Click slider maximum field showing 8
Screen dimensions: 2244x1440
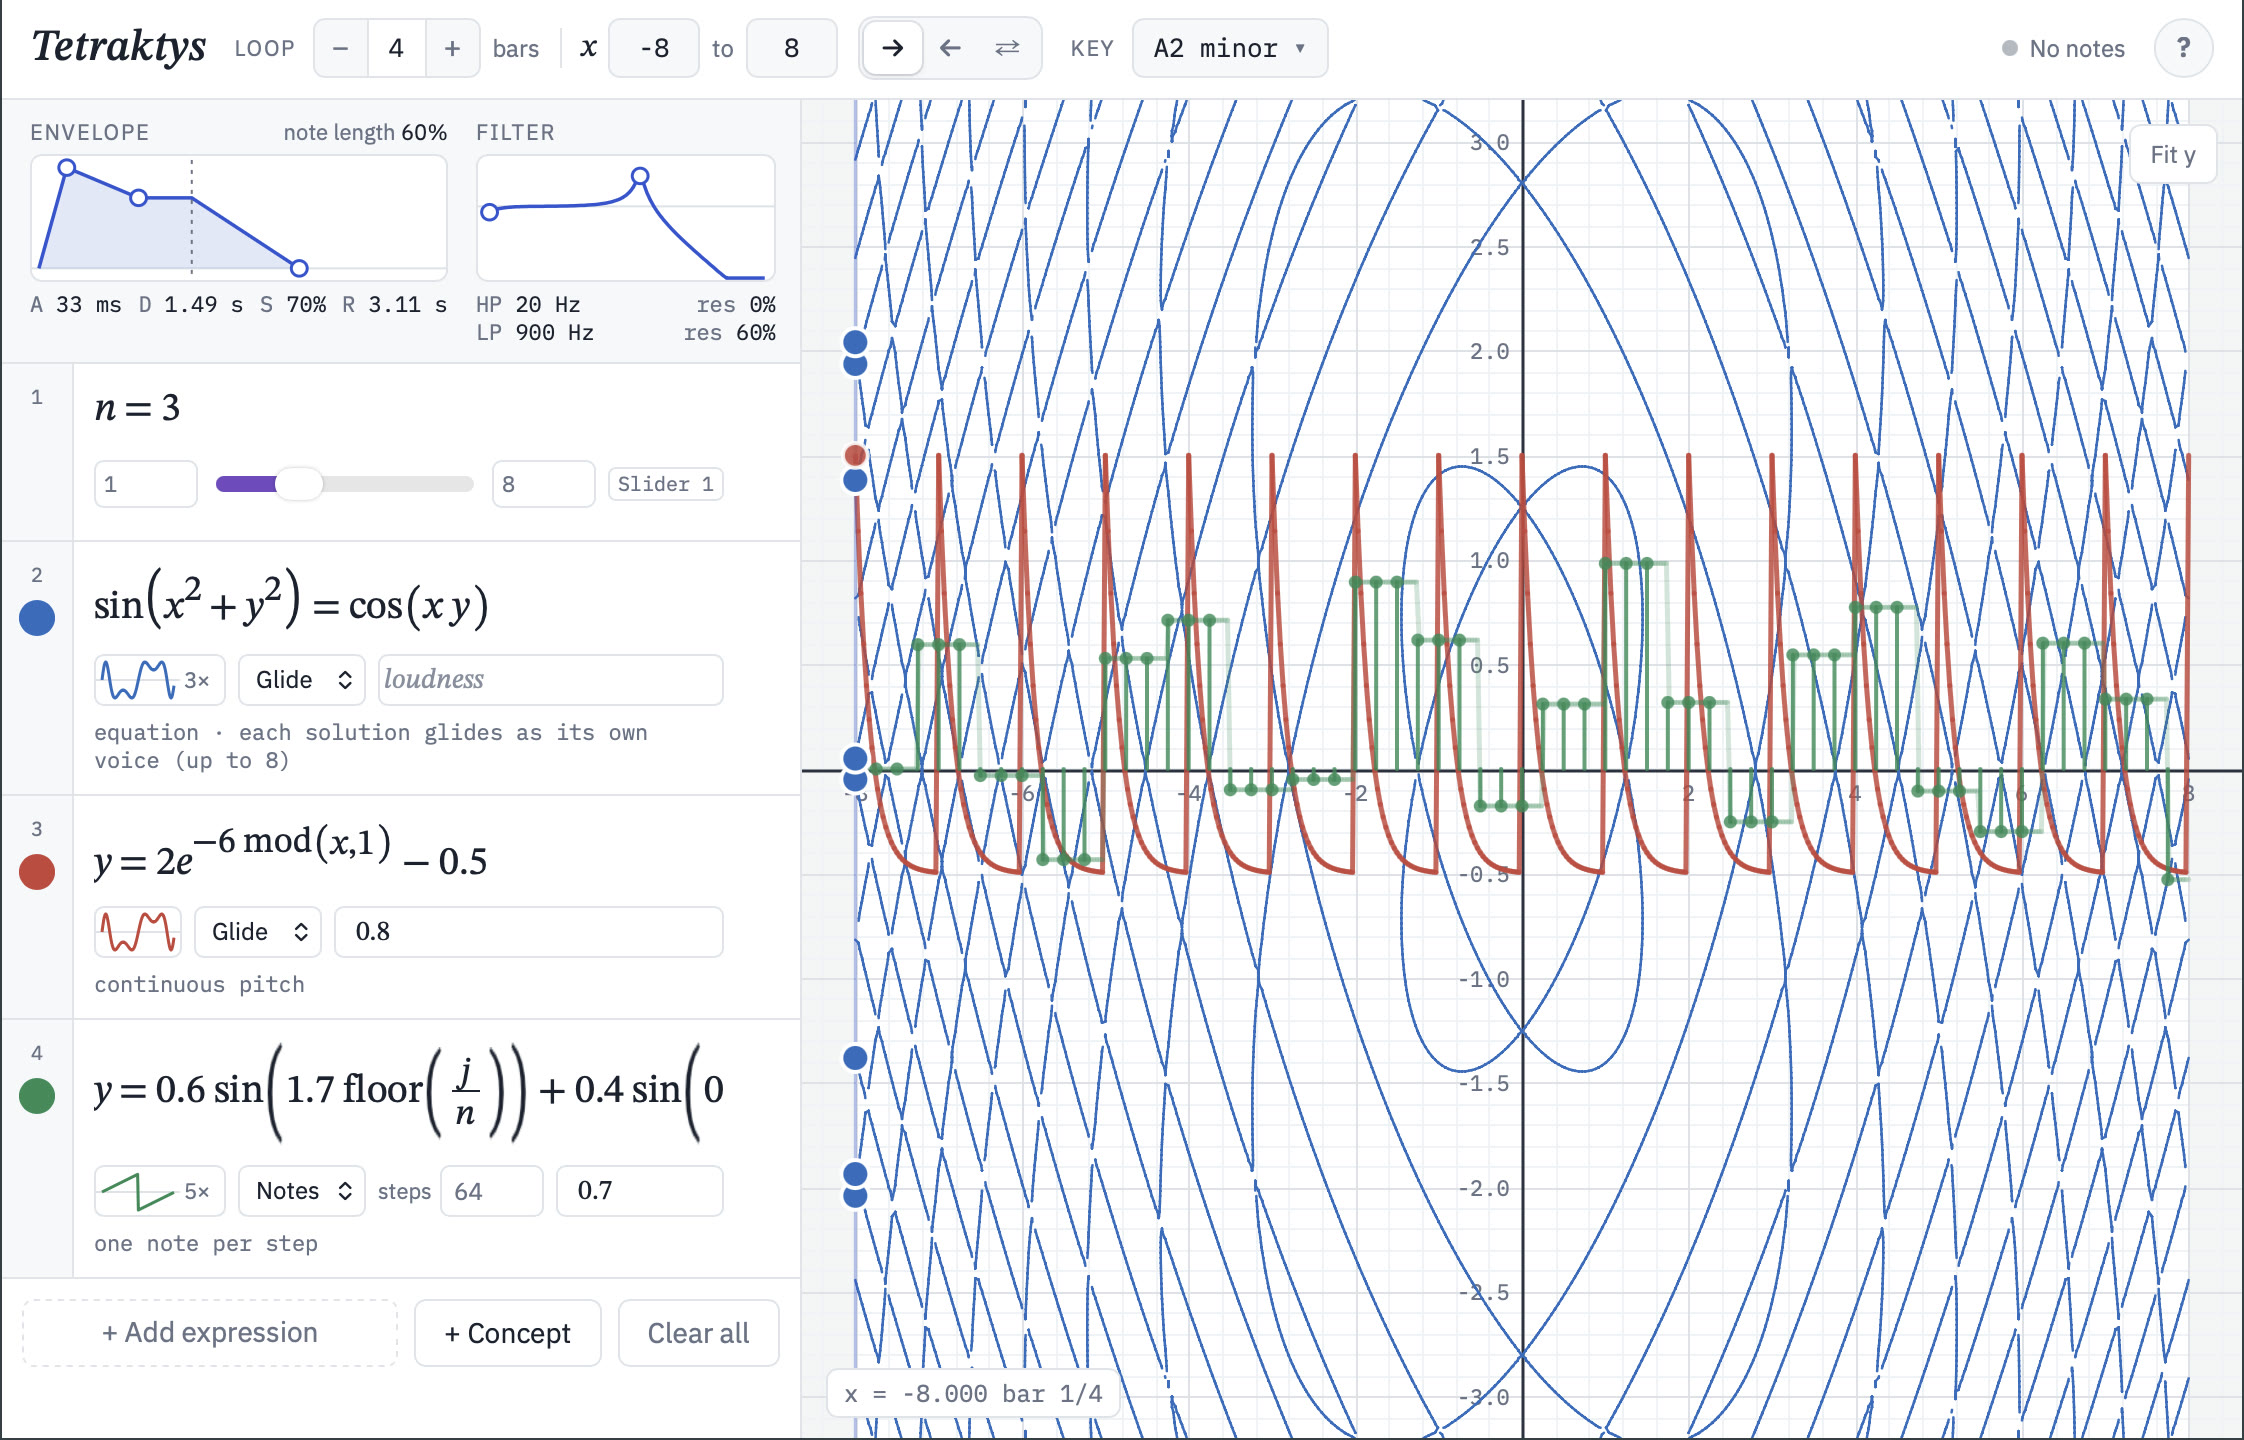click(544, 484)
